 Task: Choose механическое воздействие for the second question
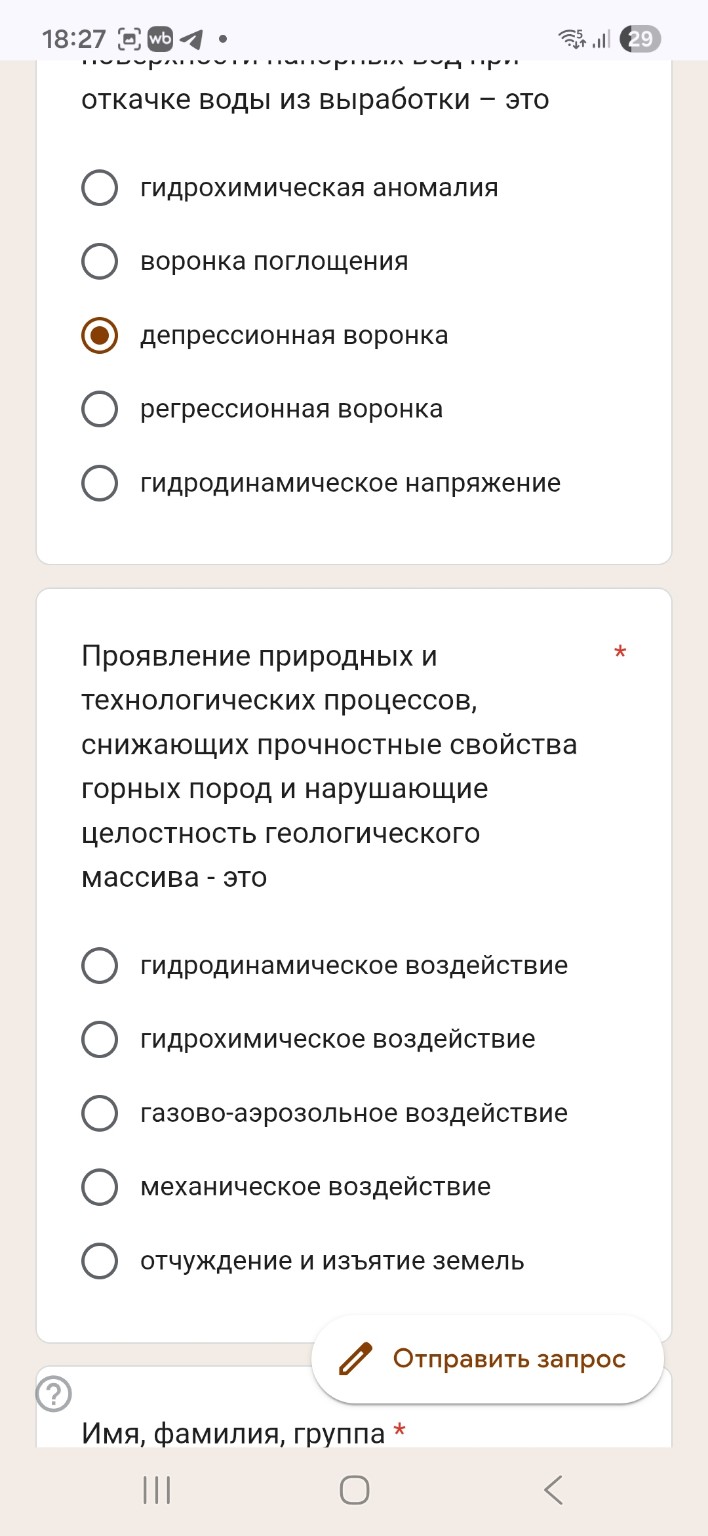point(99,1187)
